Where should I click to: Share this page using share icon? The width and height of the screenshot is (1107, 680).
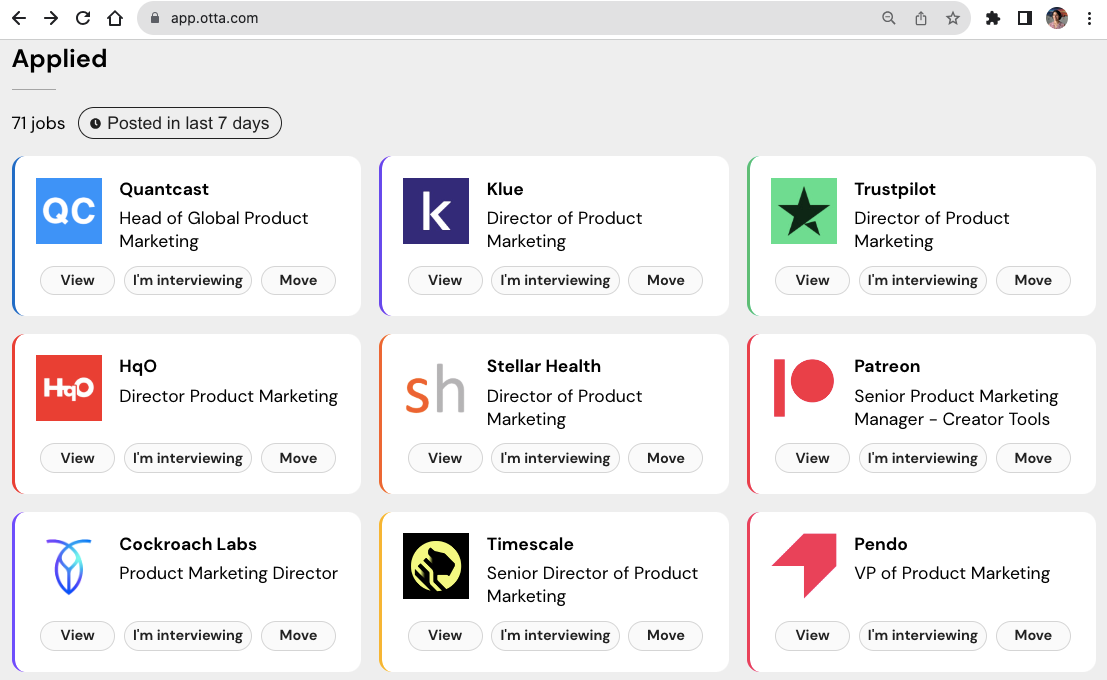point(921,18)
